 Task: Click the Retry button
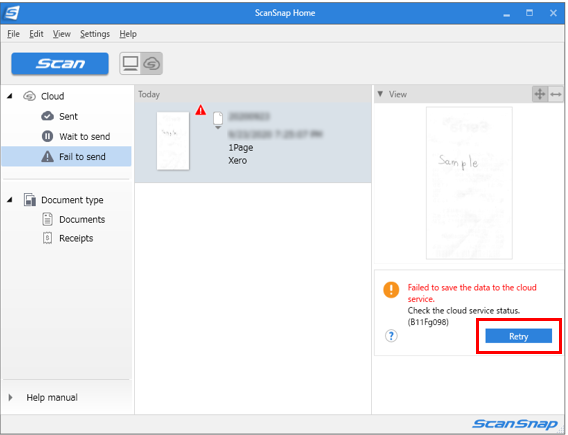[x=518, y=336]
